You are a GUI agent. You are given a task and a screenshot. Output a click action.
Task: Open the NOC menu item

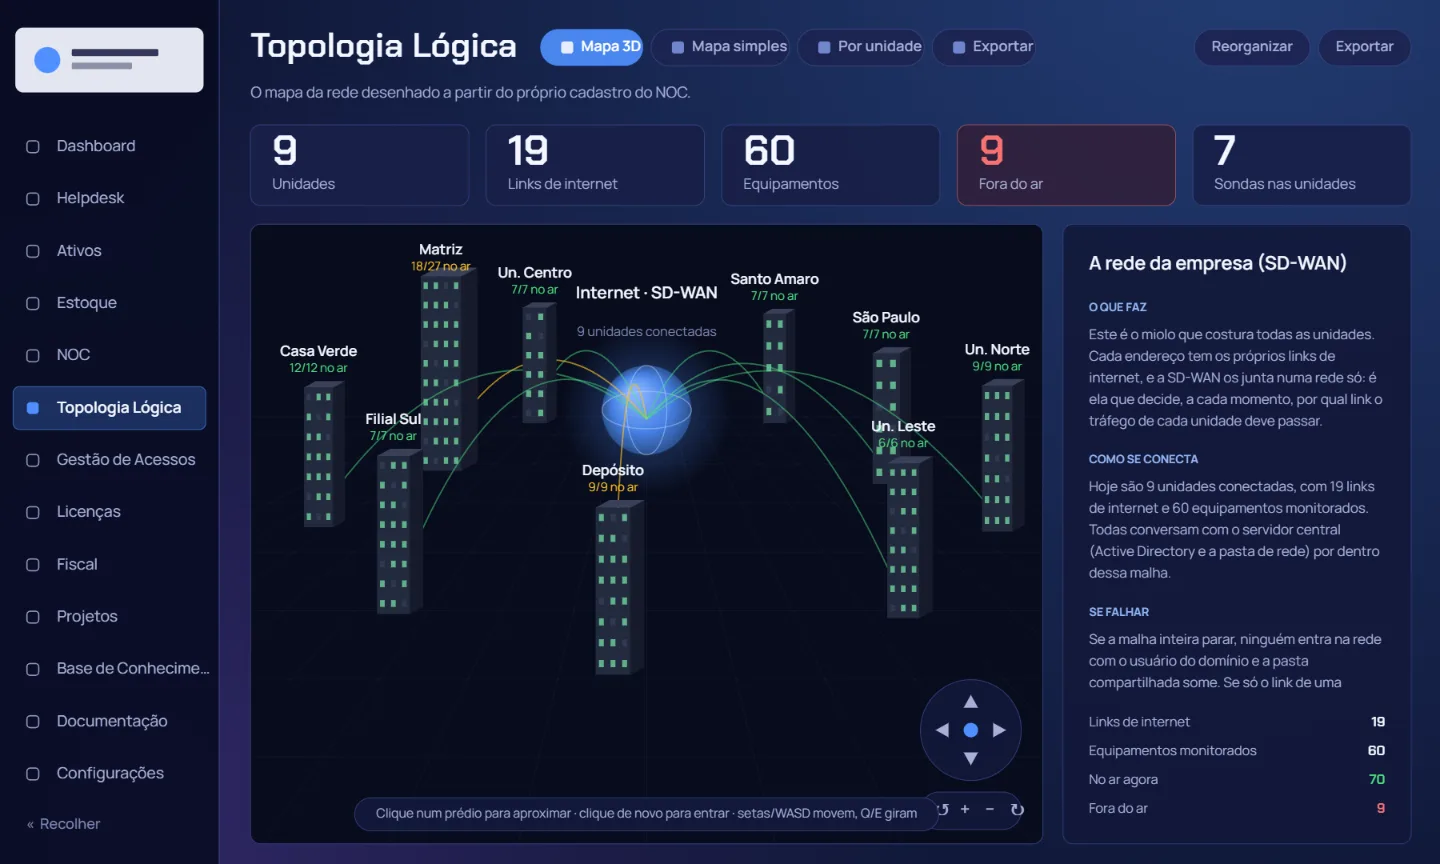point(109,355)
